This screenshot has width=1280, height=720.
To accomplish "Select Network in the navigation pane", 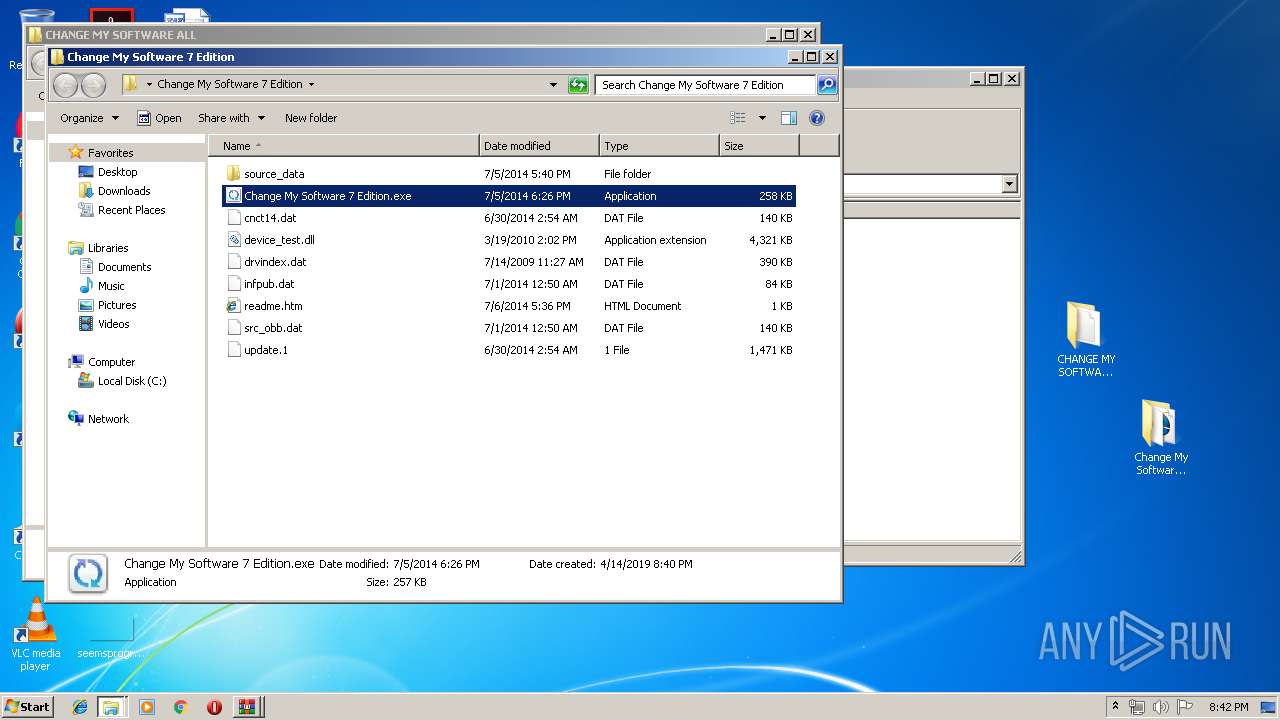I will pos(108,419).
